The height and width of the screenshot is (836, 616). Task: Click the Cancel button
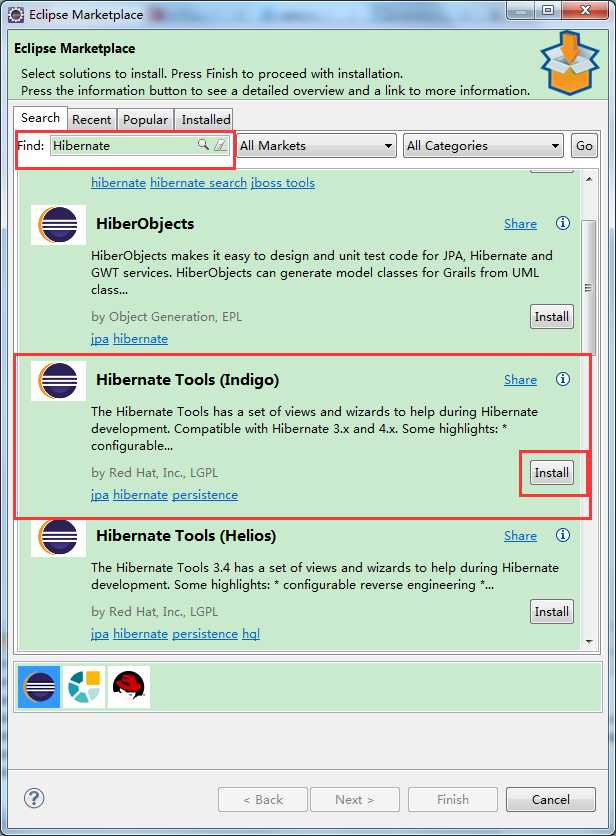click(x=550, y=799)
